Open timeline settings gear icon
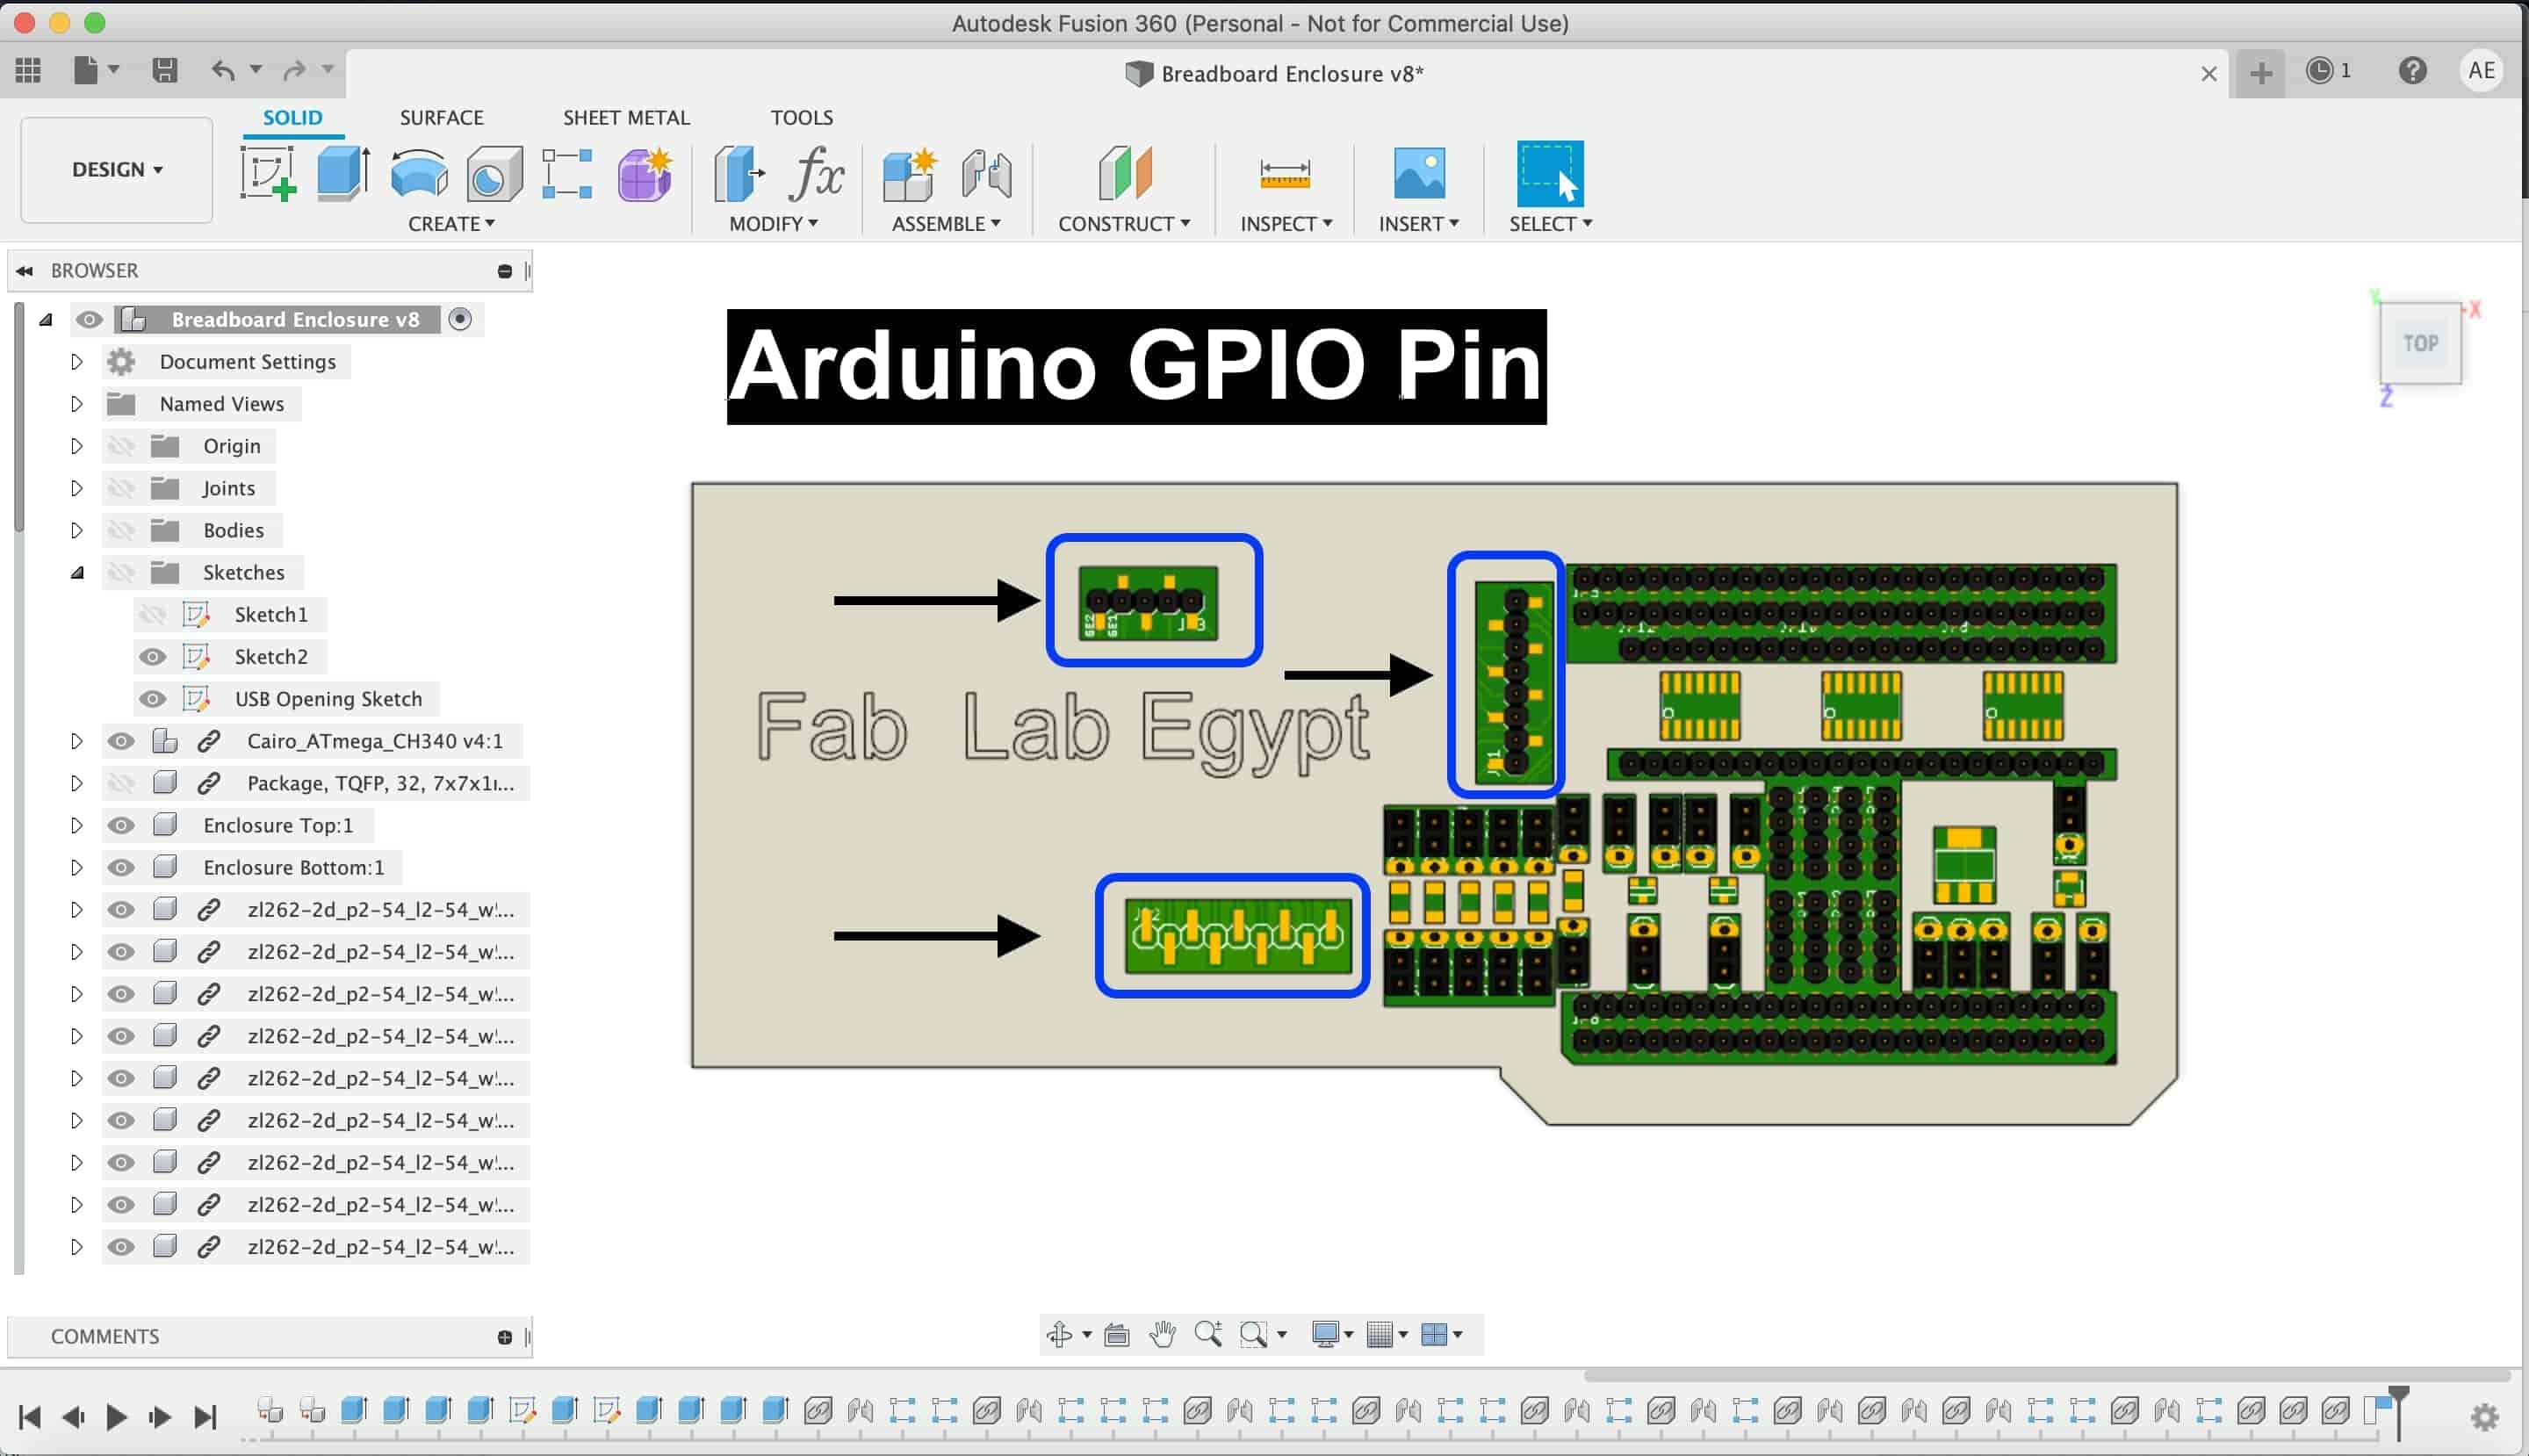Screen dimensions: 2529x1456 2484,1417
